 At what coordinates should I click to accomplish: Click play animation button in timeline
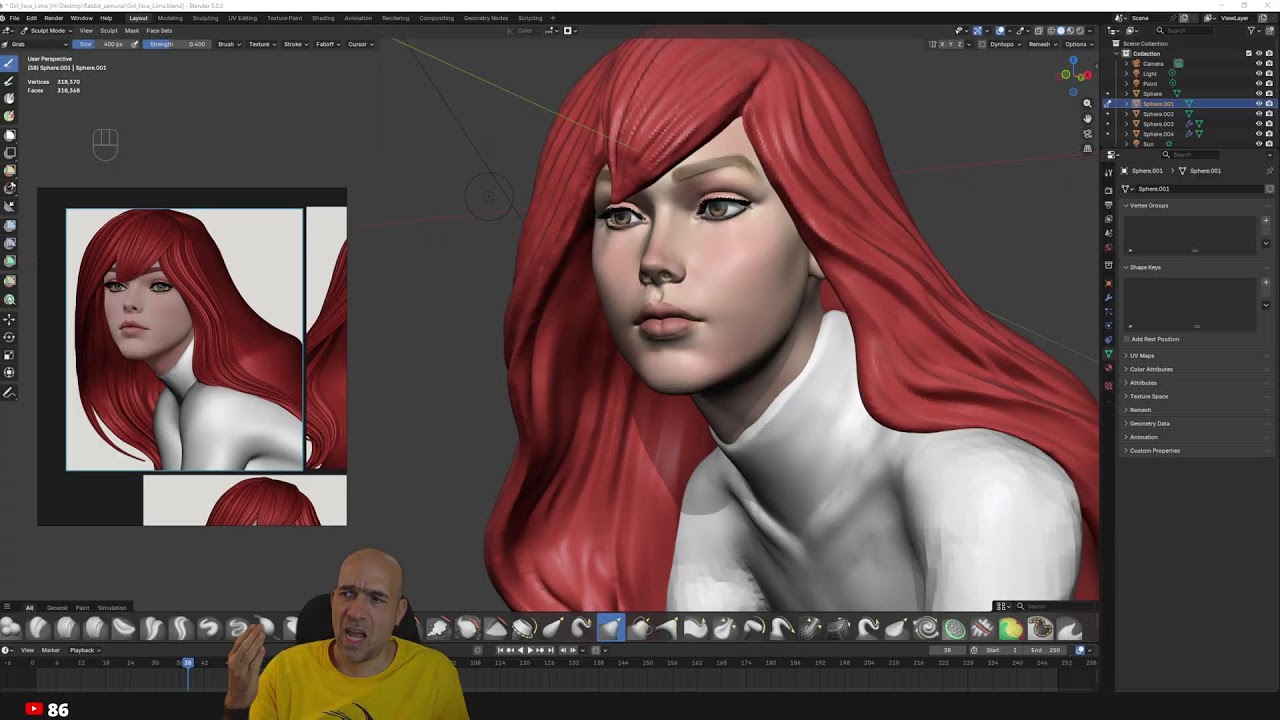(530, 650)
